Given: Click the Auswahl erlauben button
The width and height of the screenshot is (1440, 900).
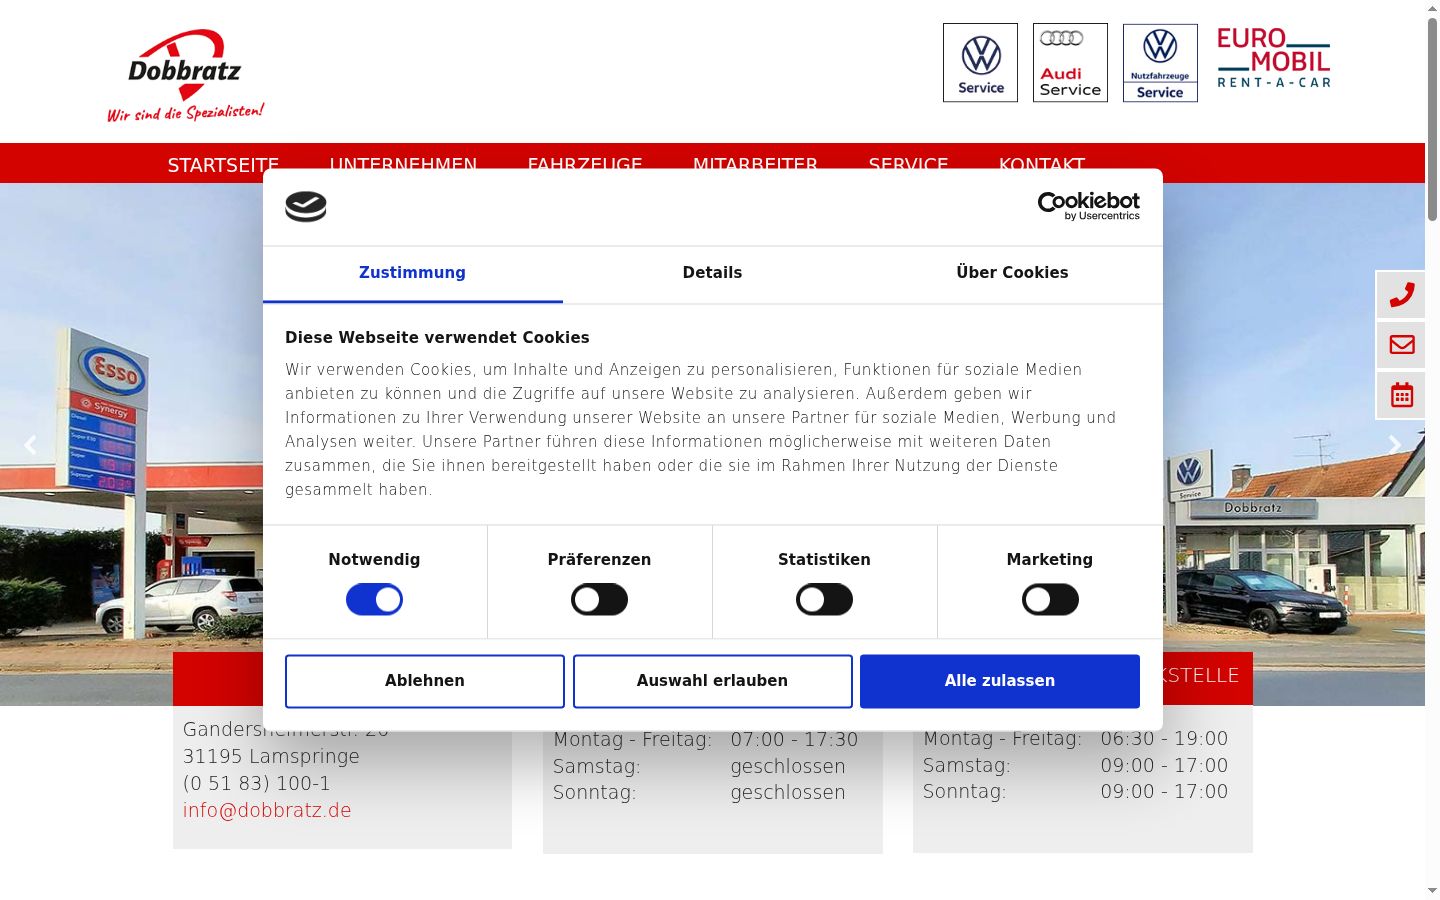Looking at the screenshot, I should pyautogui.click(x=713, y=681).
